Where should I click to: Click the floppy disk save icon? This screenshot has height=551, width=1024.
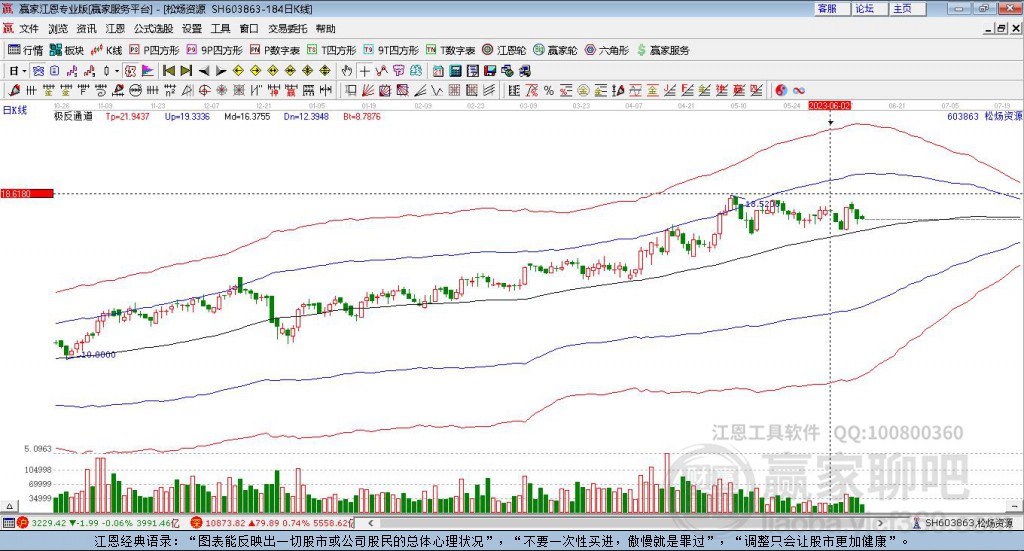[490, 71]
